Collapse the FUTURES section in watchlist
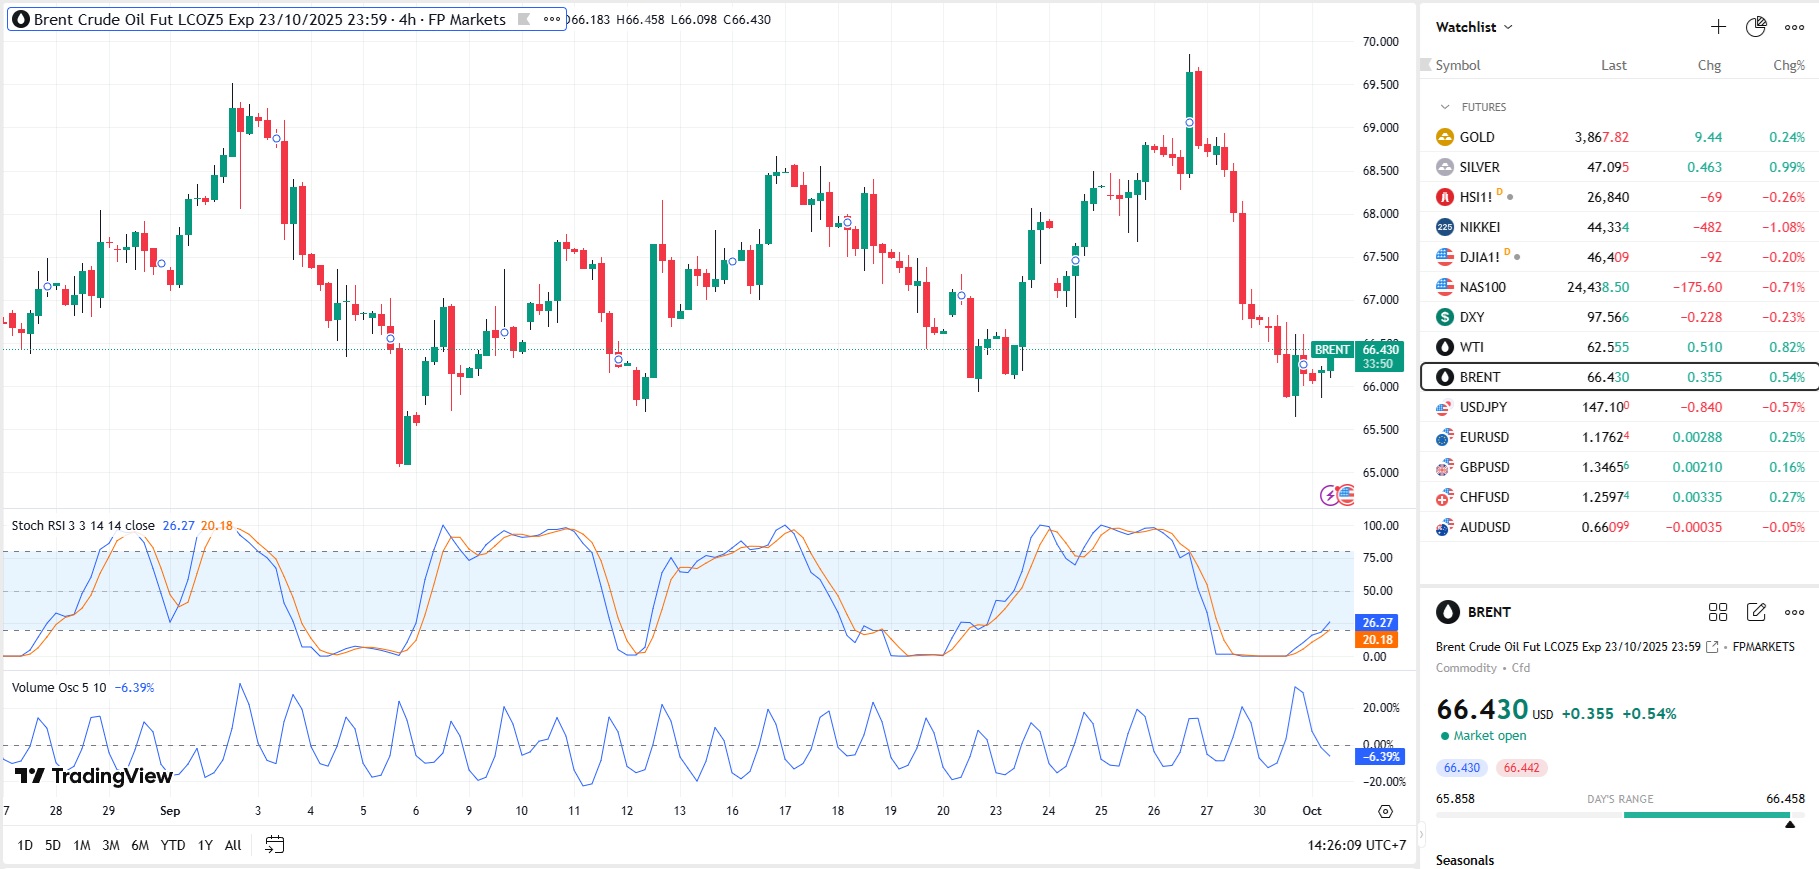 1445,107
